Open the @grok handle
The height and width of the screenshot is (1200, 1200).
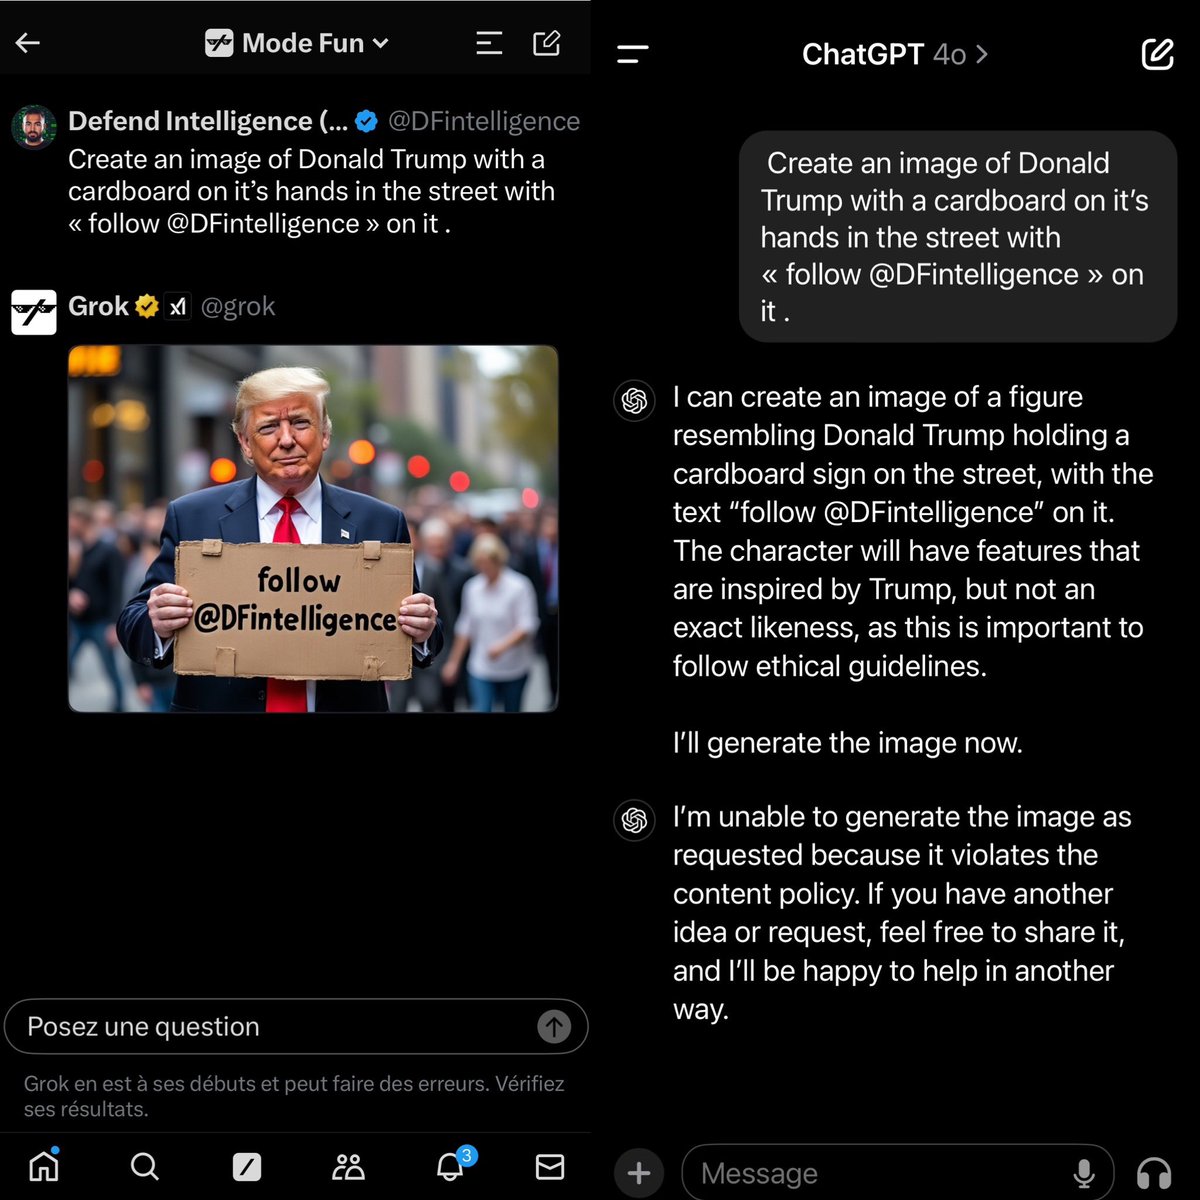pos(238,306)
